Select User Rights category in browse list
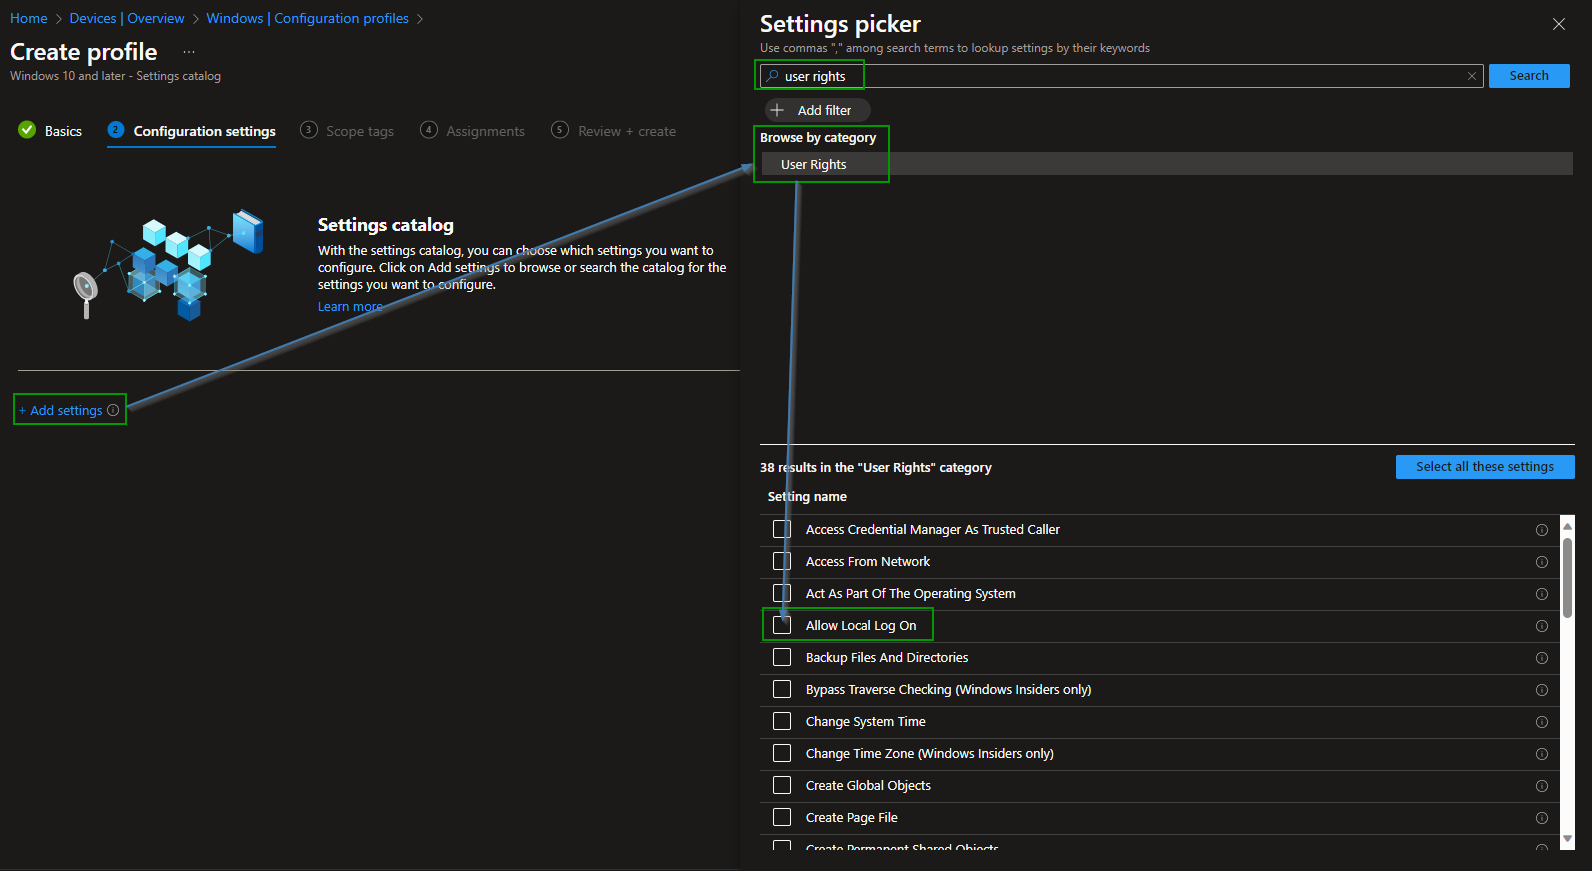 [x=813, y=164]
